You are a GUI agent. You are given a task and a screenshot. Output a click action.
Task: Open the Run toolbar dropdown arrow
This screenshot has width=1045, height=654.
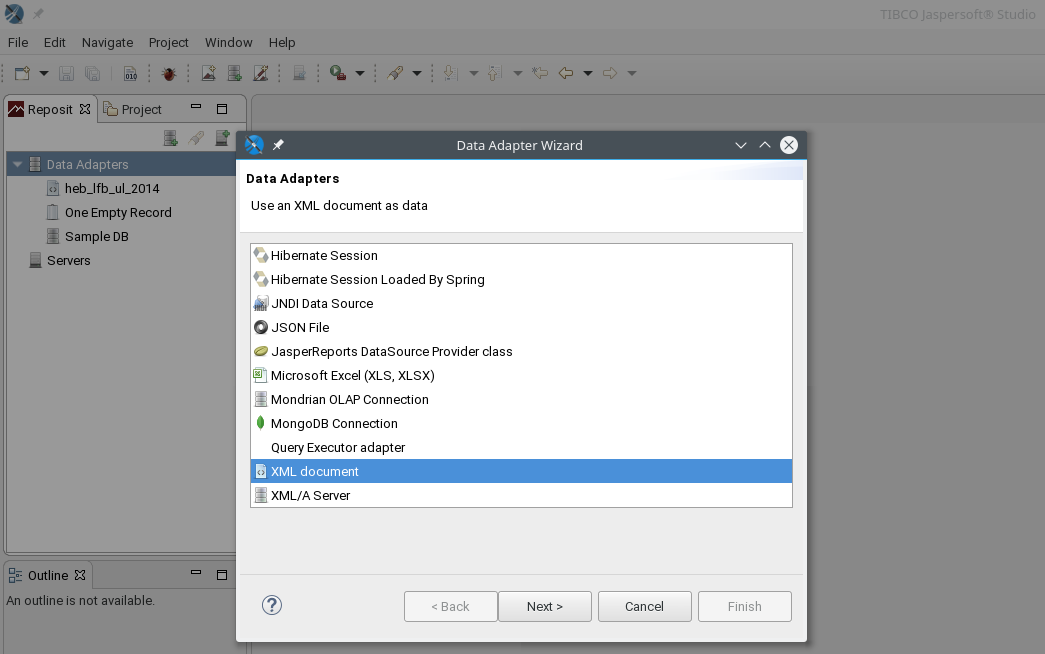click(360, 73)
